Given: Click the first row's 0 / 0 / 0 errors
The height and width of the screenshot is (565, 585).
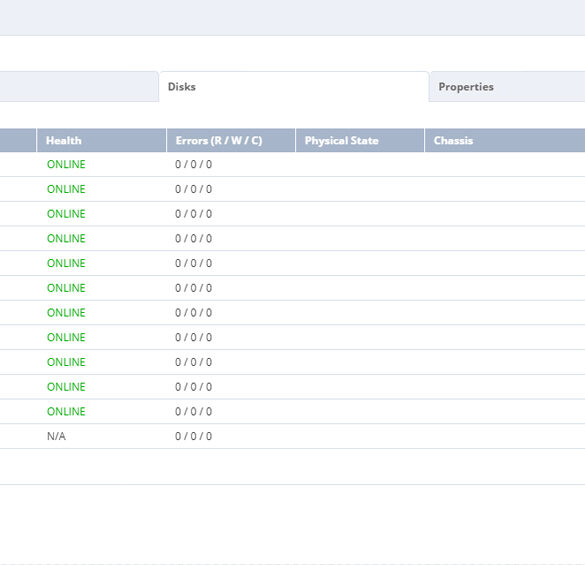Looking at the screenshot, I should (194, 165).
